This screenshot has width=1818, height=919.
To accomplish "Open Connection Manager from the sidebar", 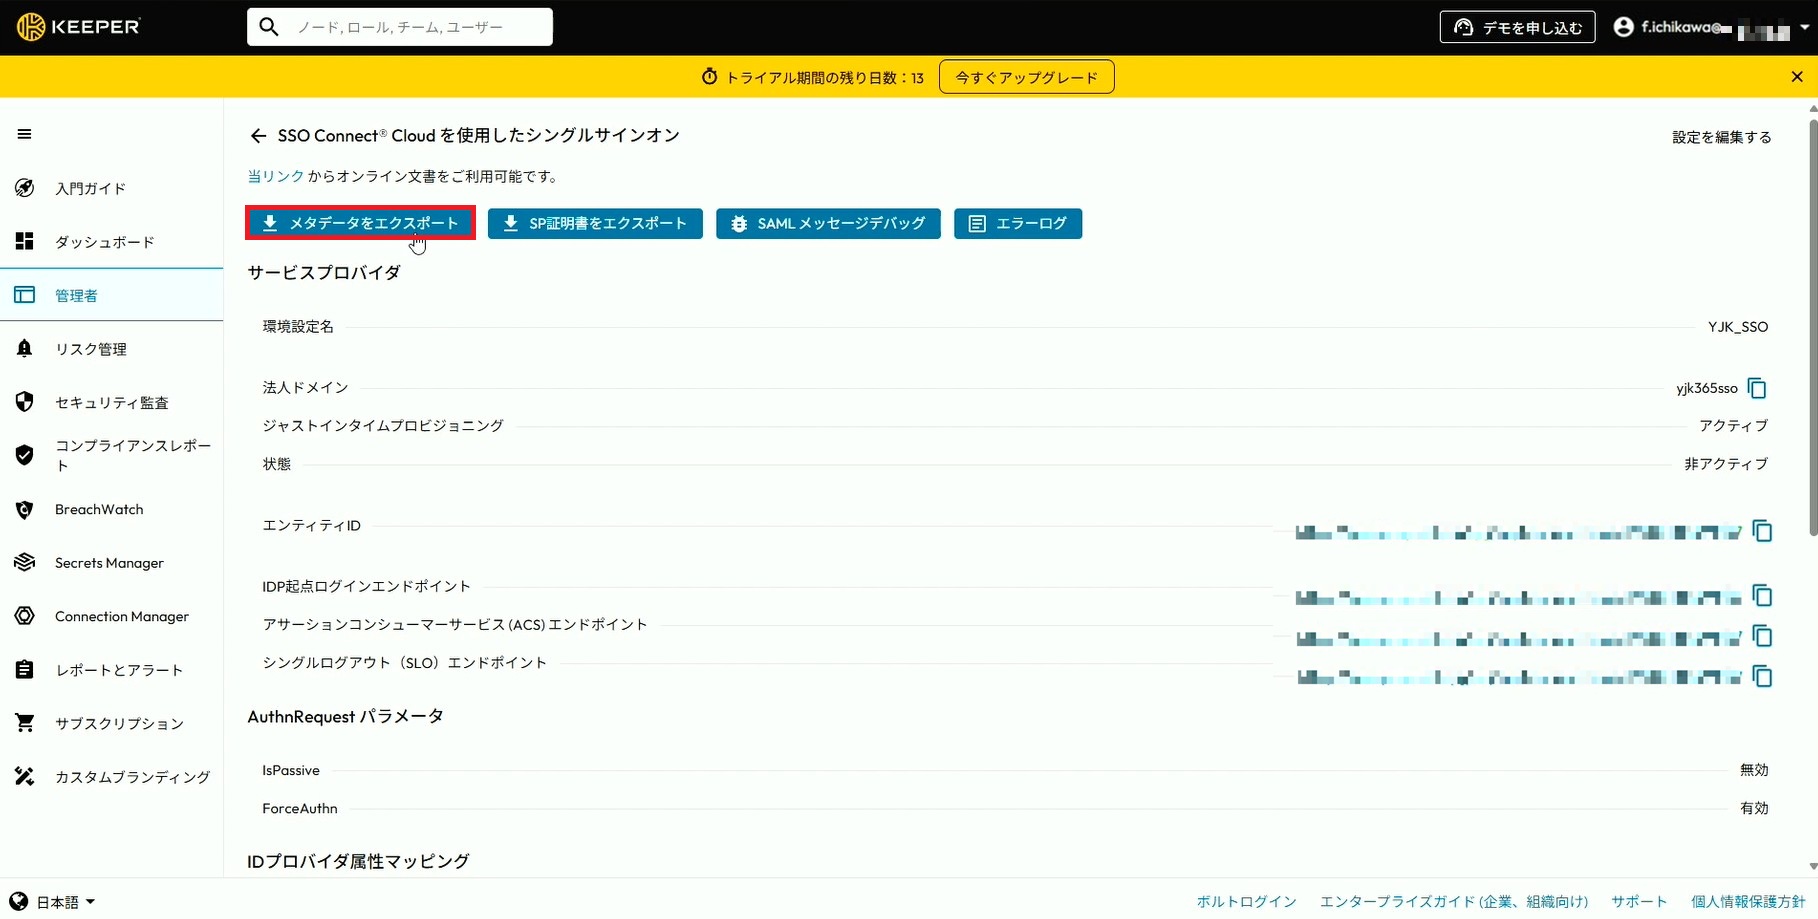I will pos(121,616).
